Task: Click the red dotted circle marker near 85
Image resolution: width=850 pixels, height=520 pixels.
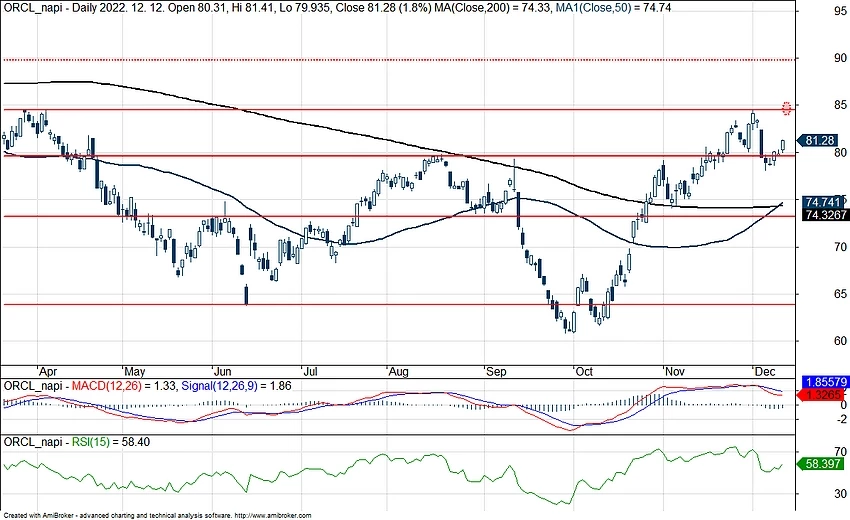Action: click(787, 108)
